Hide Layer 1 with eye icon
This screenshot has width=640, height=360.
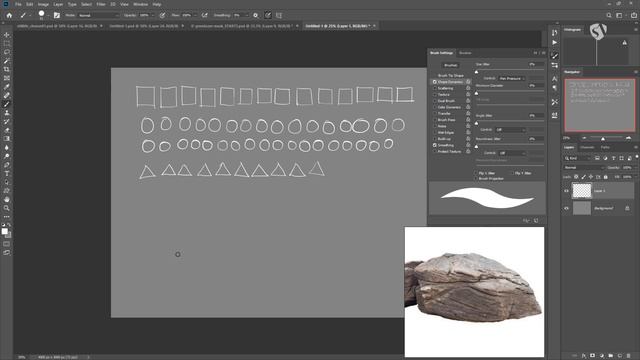click(x=567, y=191)
